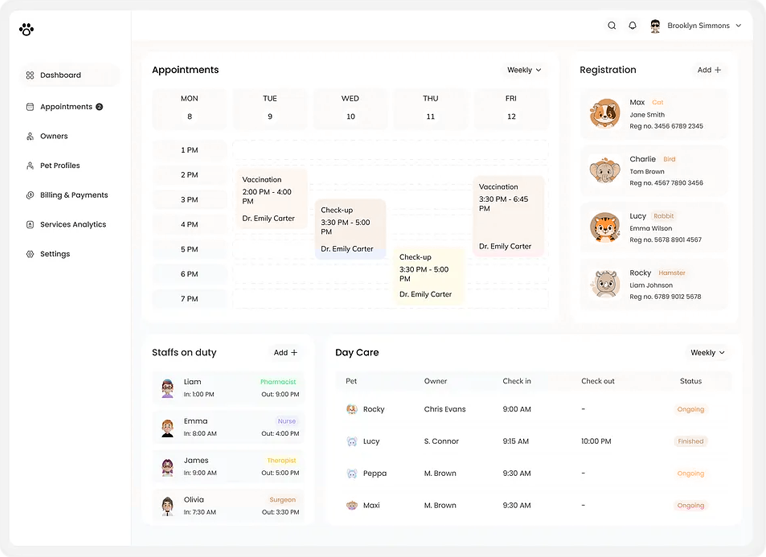Open Friday Vaccination appointment card
Screen dimensions: 766x557
(x=508, y=216)
